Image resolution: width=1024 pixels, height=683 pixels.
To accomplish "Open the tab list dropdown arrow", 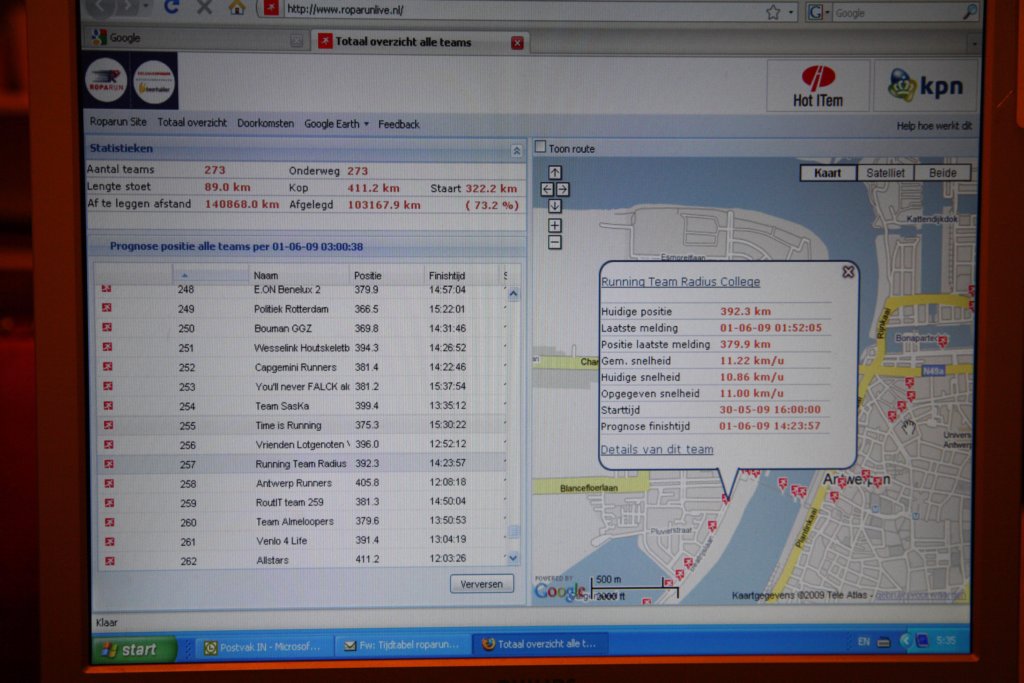I will coord(974,44).
